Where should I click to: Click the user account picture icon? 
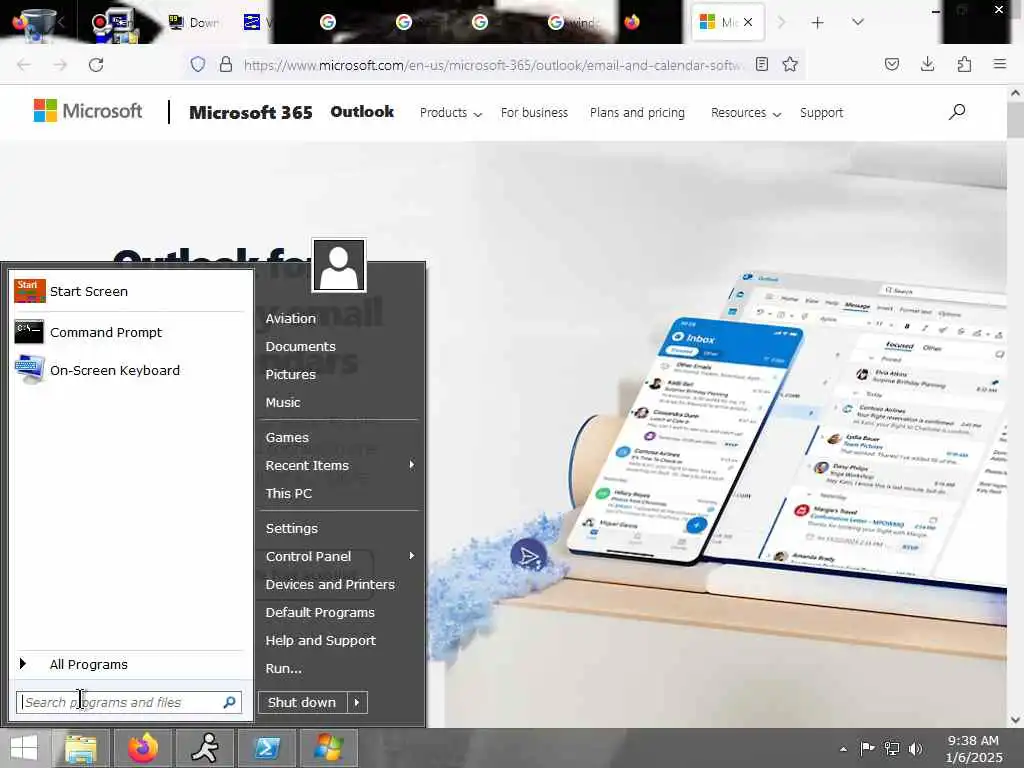click(x=339, y=265)
